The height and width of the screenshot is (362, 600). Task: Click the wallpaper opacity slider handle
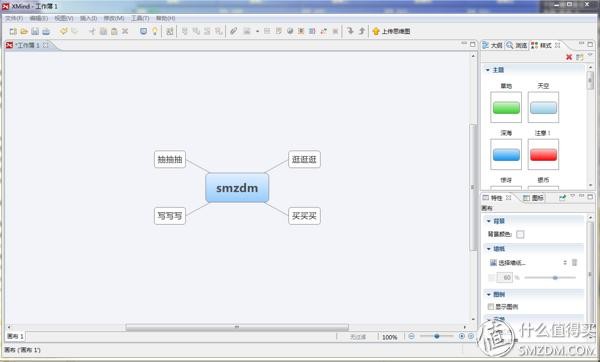(x=555, y=277)
